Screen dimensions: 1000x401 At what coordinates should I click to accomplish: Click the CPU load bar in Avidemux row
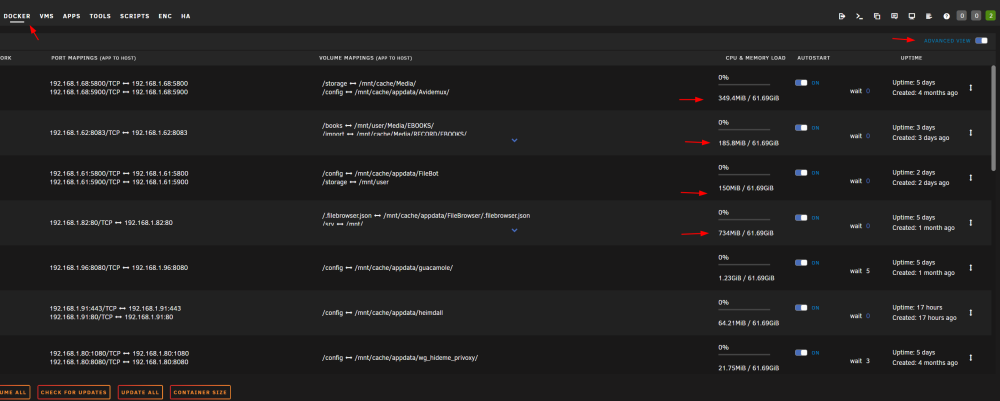click(744, 84)
